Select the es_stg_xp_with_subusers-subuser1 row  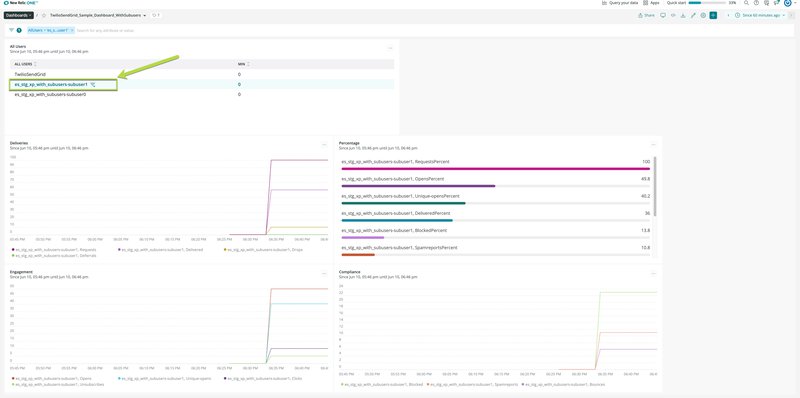202,84
